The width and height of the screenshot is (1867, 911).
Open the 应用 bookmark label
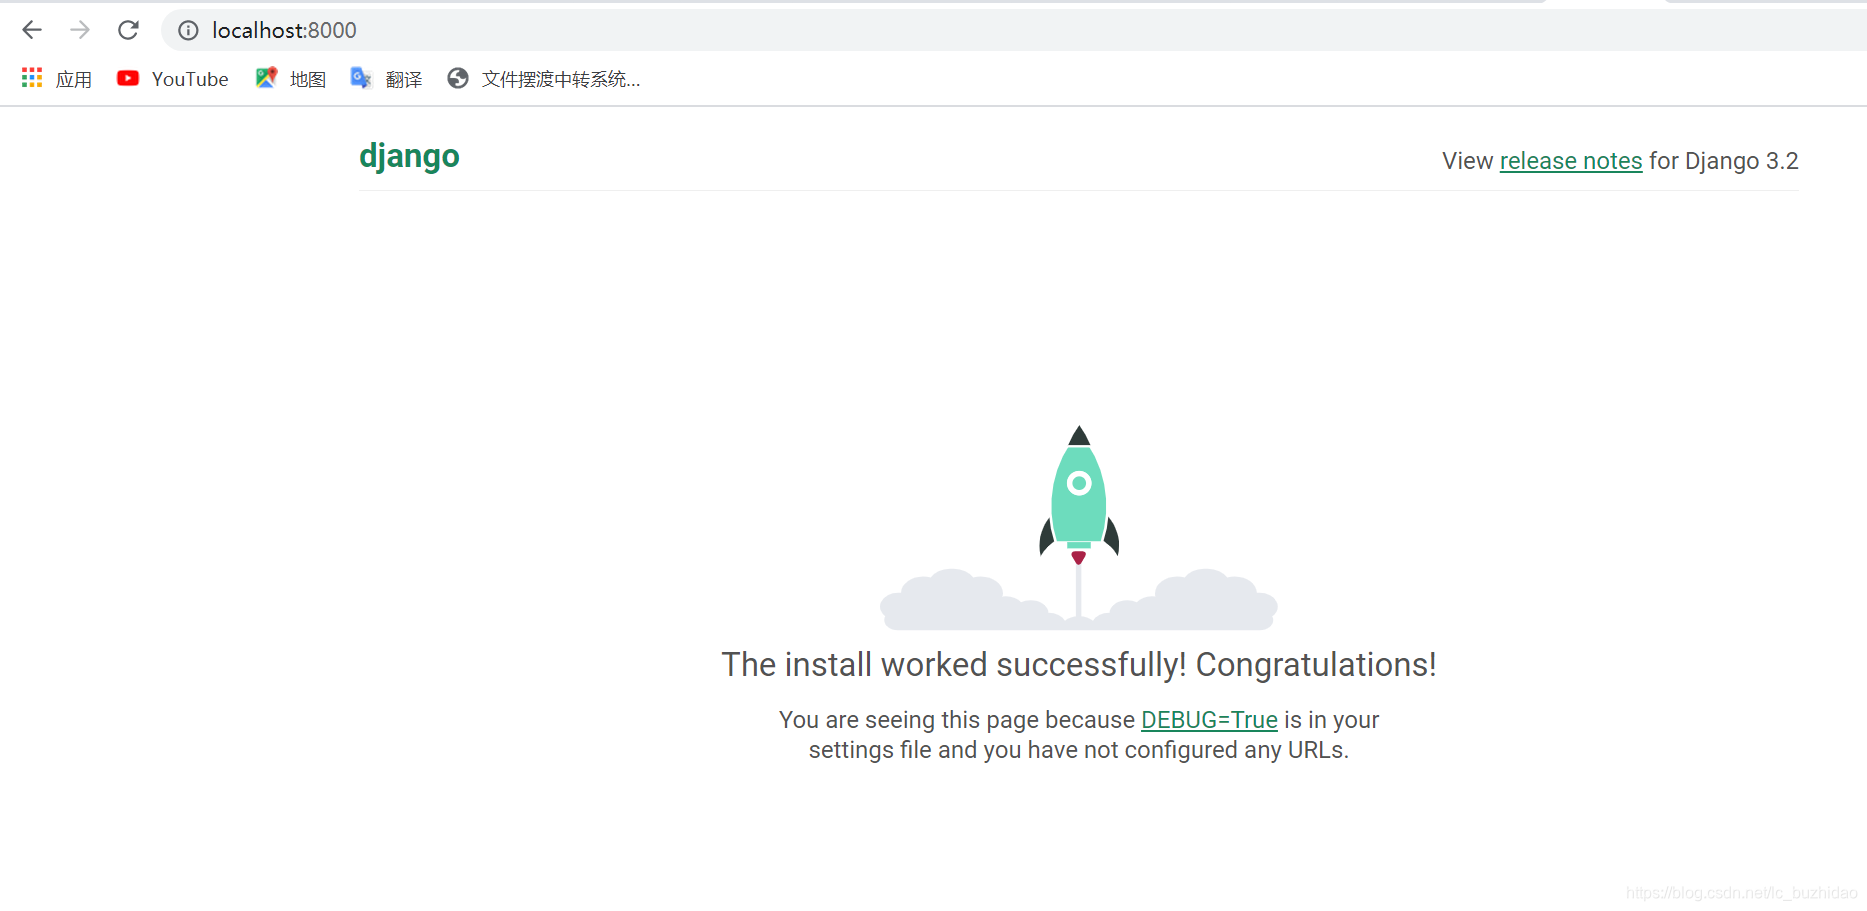click(x=74, y=79)
